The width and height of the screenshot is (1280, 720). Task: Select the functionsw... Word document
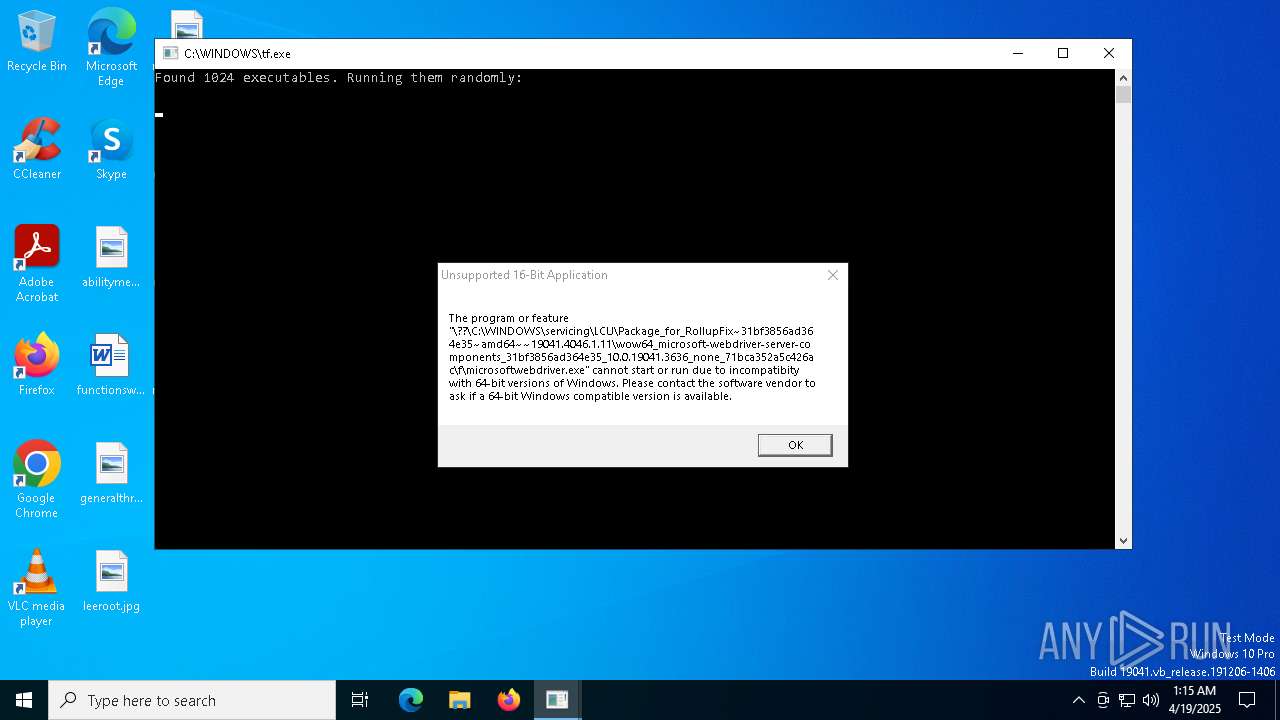pyautogui.click(x=111, y=365)
